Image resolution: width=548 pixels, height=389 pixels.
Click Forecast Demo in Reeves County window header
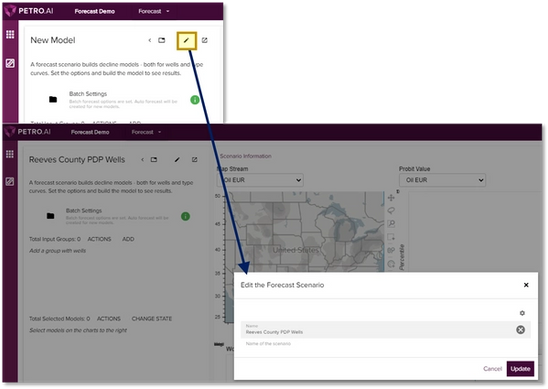point(90,132)
